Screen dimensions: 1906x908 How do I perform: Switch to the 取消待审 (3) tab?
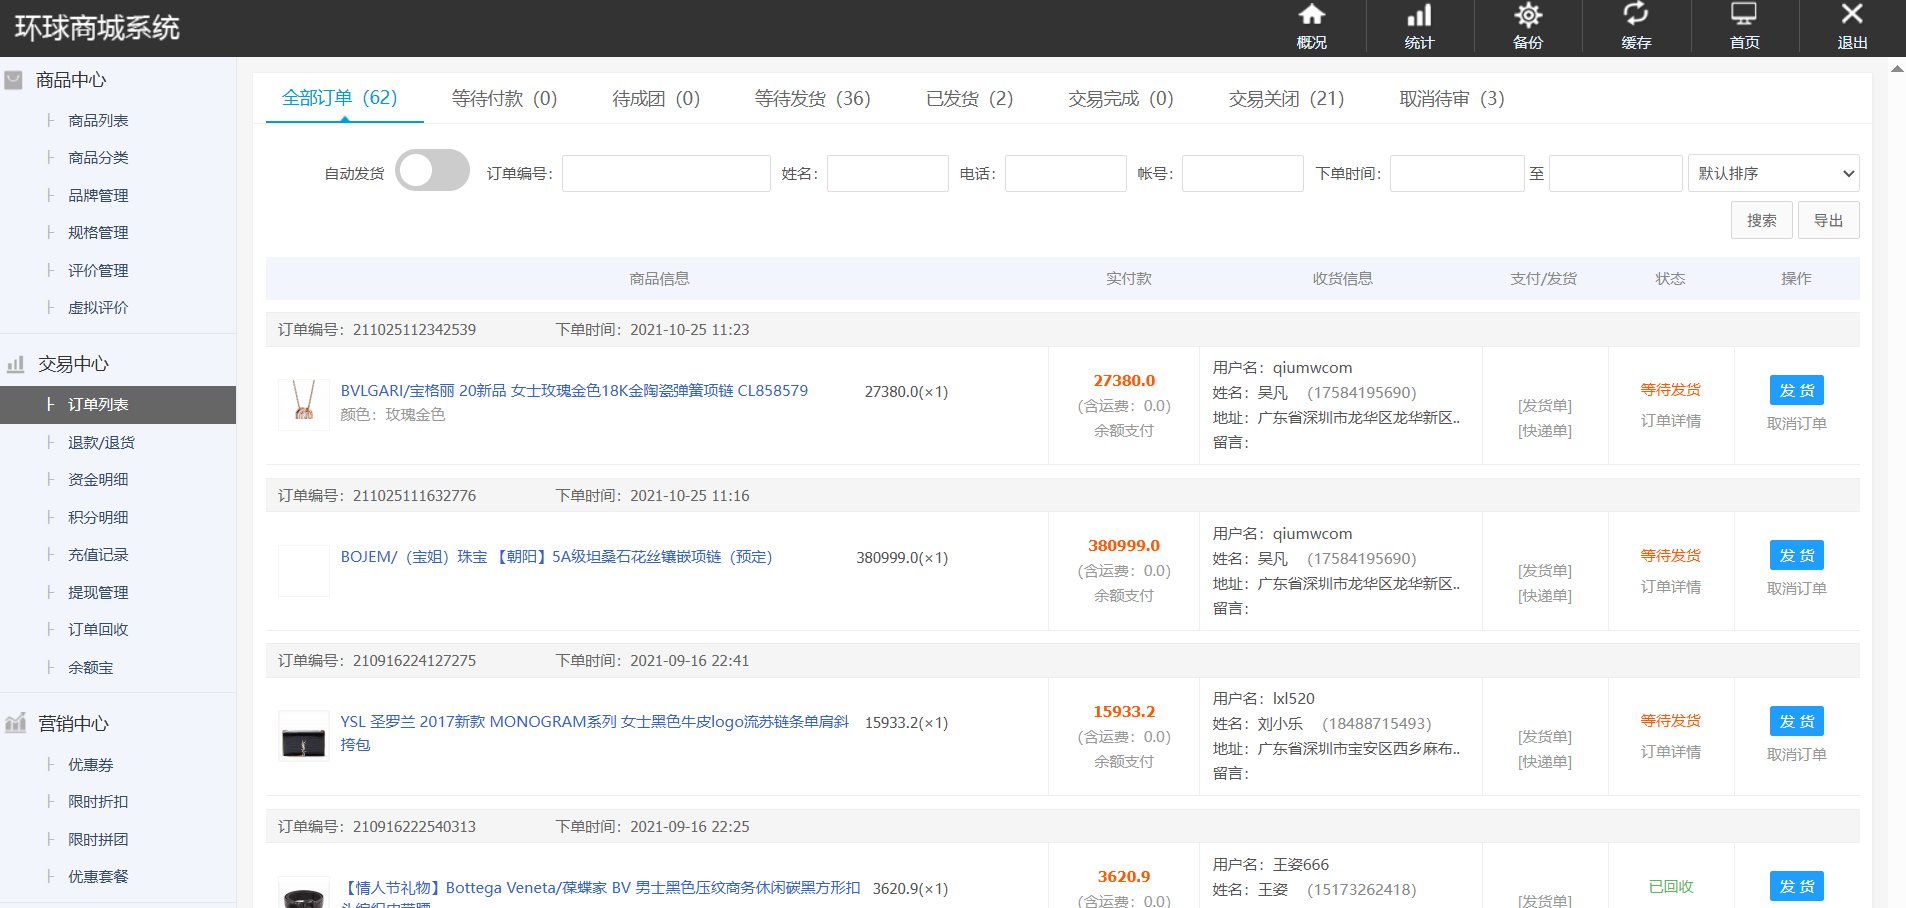(1451, 98)
